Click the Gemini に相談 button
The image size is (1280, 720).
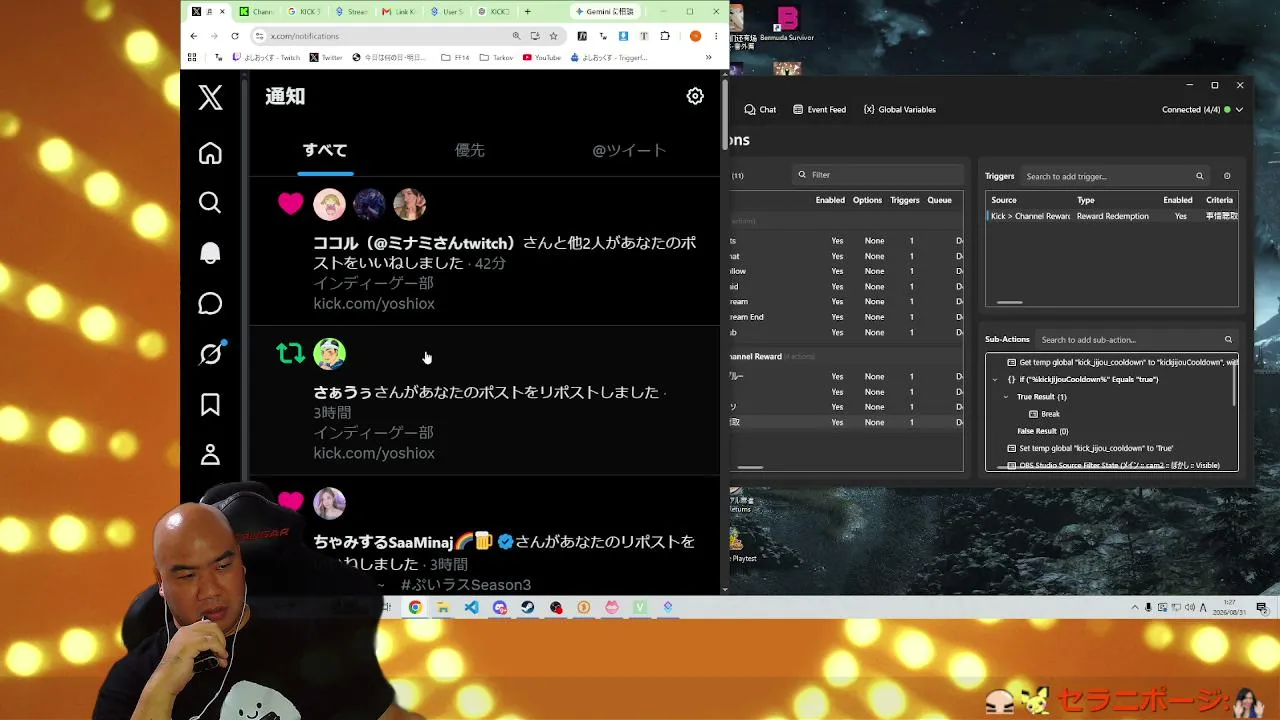pyautogui.click(x=605, y=12)
